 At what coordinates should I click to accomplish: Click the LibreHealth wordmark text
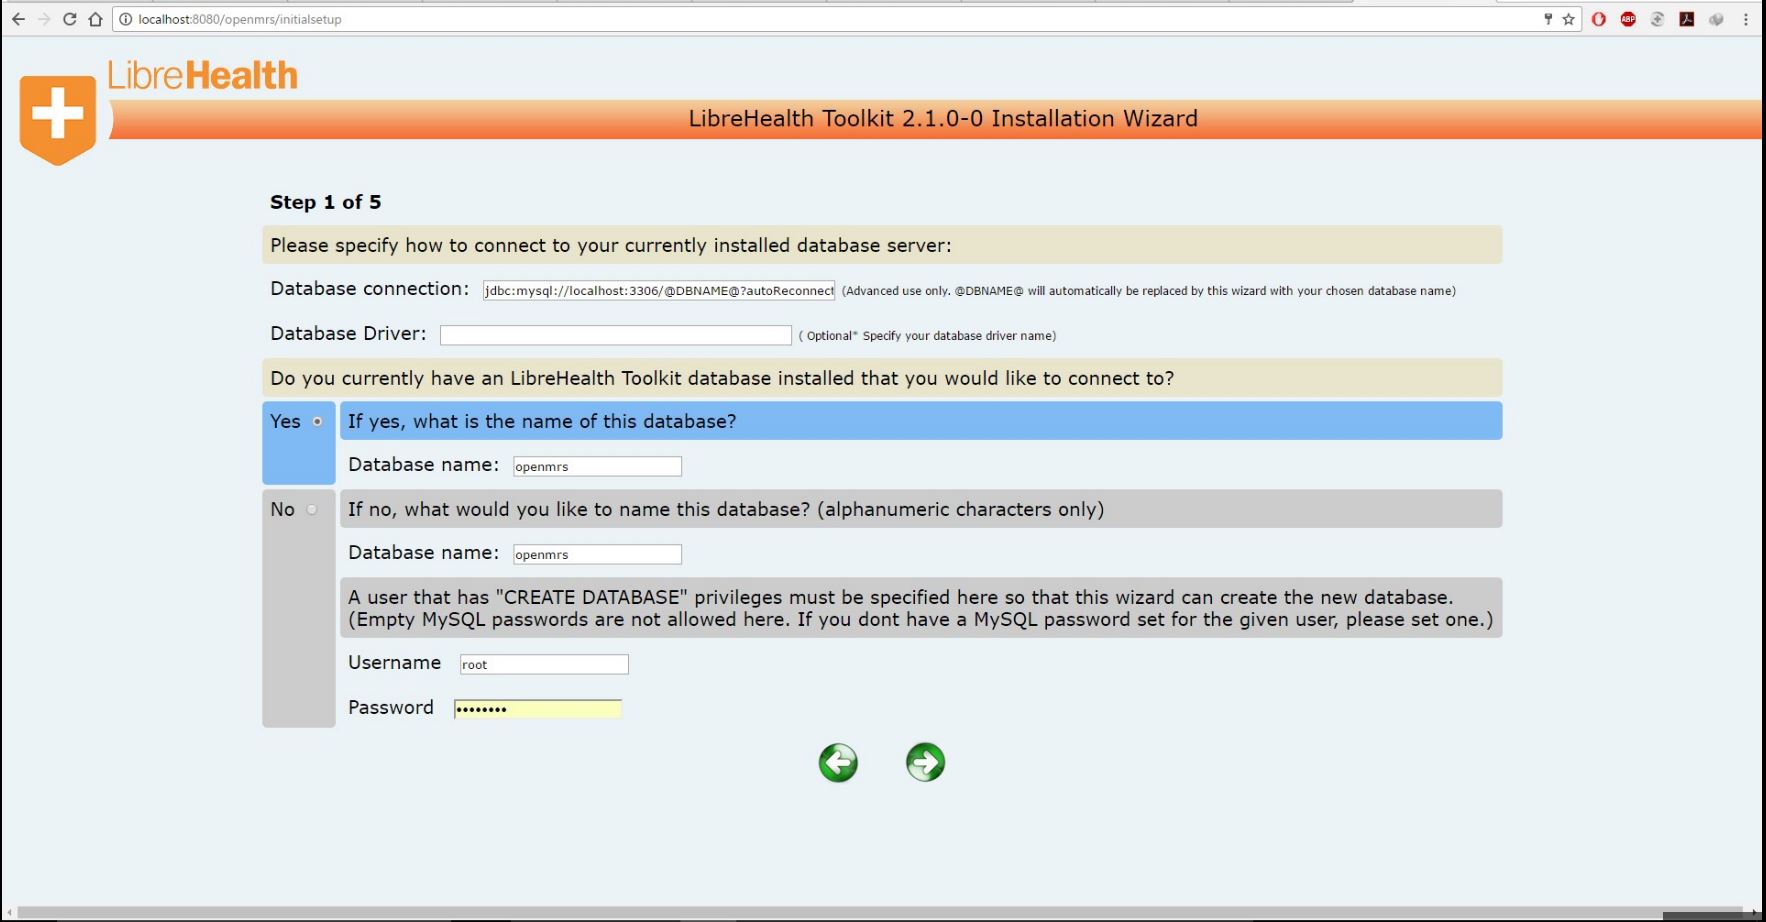[203, 75]
